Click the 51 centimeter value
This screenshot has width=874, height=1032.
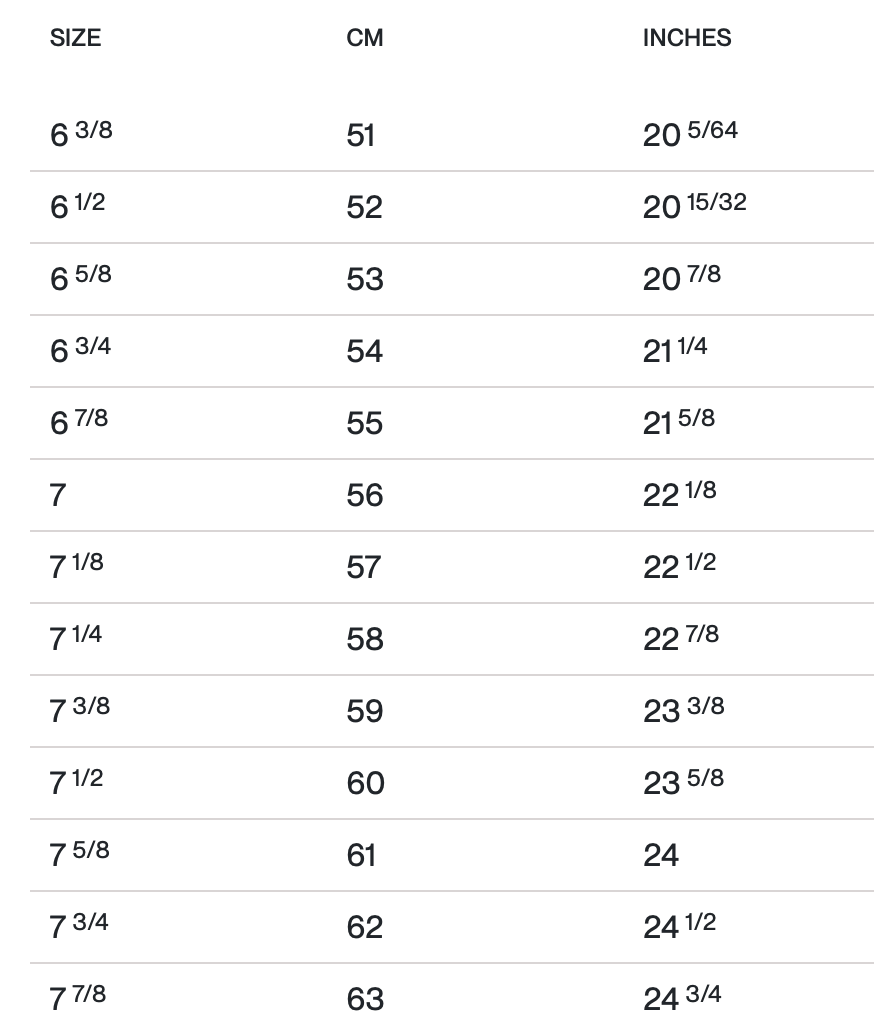(x=361, y=135)
